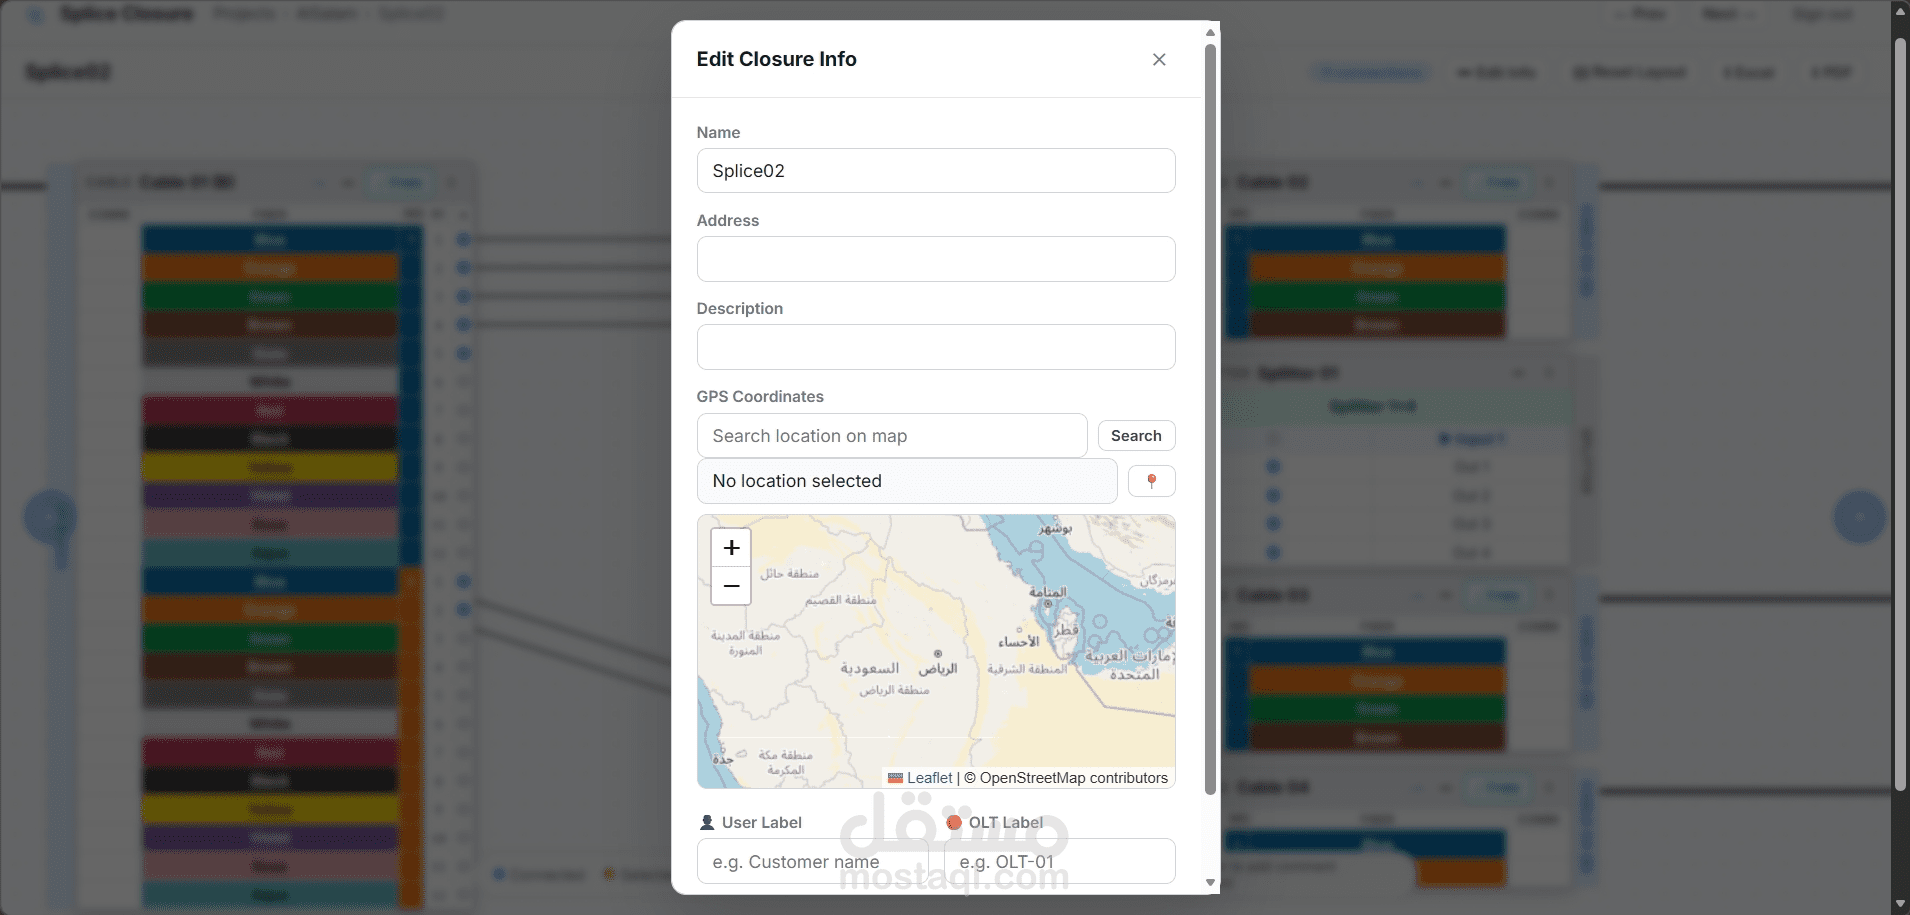This screenshot has width=1910, height=915.
Task: Zoom in on the map
Action: click(x=731, y=548)
